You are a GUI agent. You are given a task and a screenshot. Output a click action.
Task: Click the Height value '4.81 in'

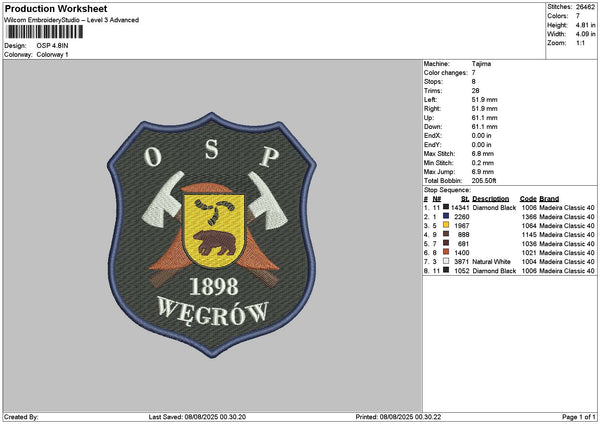coord(585,25)
